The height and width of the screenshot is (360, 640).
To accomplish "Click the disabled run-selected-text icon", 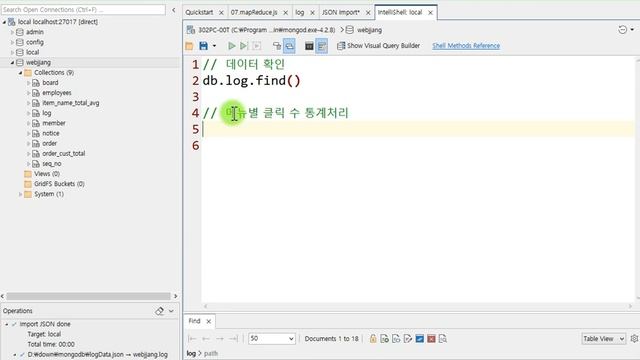I will [x=256, y=46].
